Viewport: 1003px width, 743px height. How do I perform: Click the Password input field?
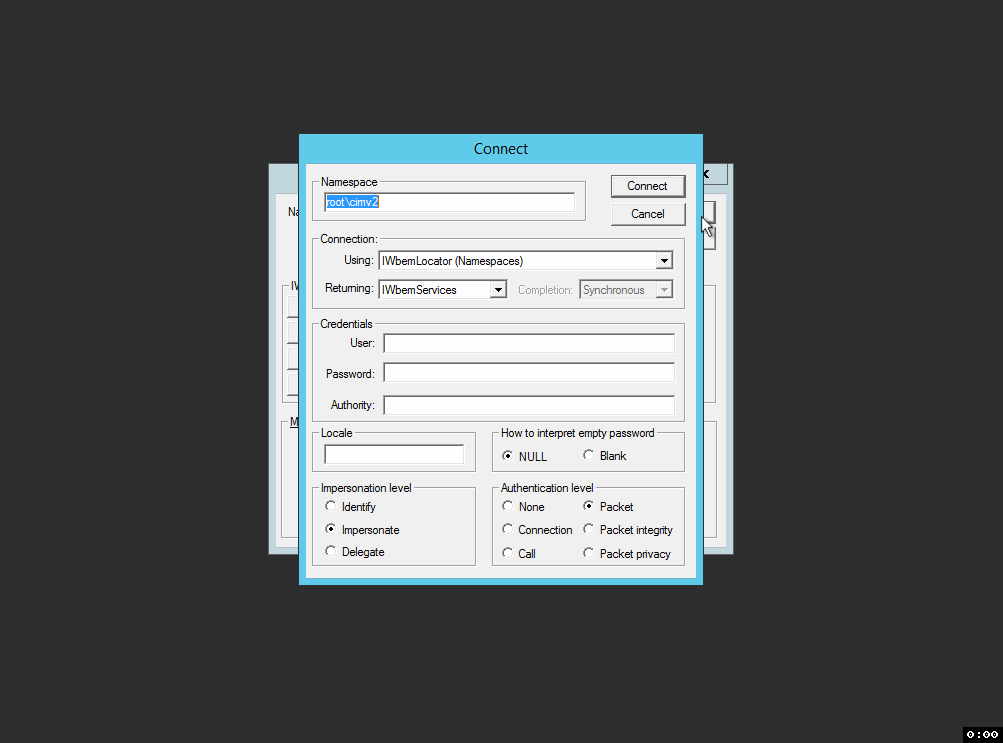pos(528,373)
